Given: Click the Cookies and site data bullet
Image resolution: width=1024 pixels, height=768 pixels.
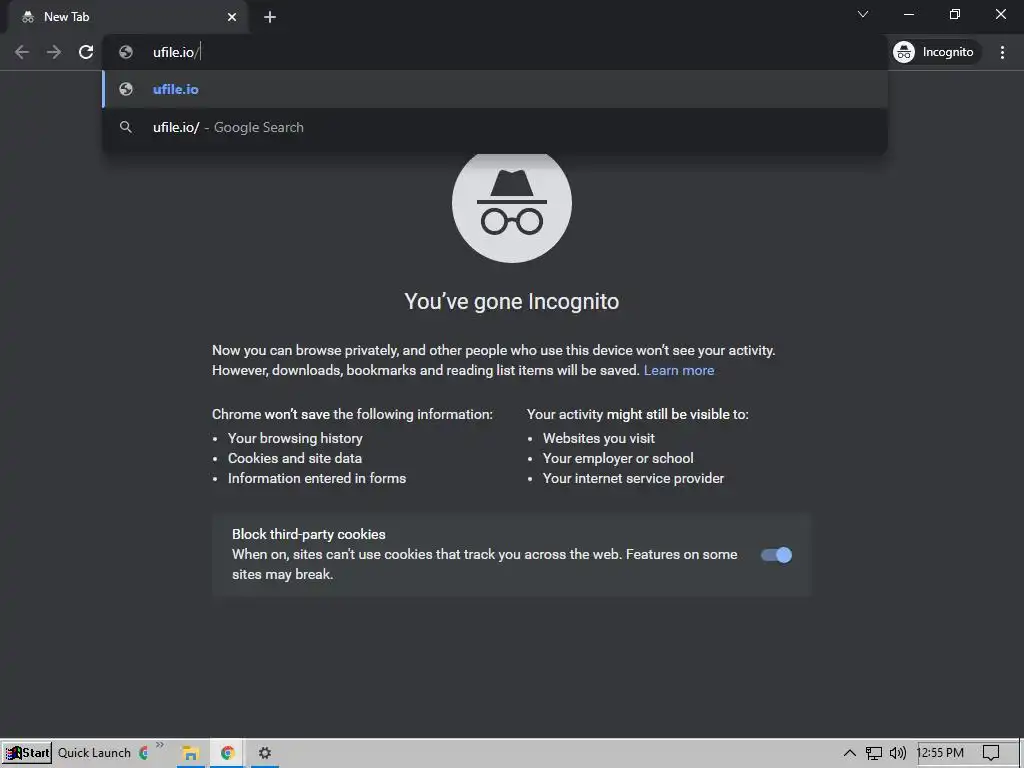Looking at the screenshot, I should 295,458.
